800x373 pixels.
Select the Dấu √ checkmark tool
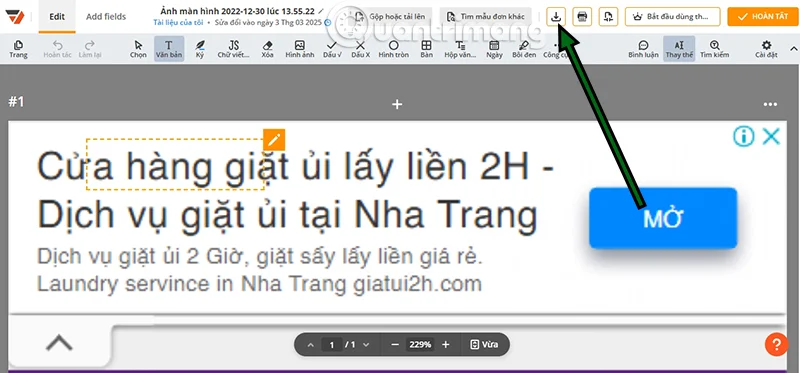[332, 49]
